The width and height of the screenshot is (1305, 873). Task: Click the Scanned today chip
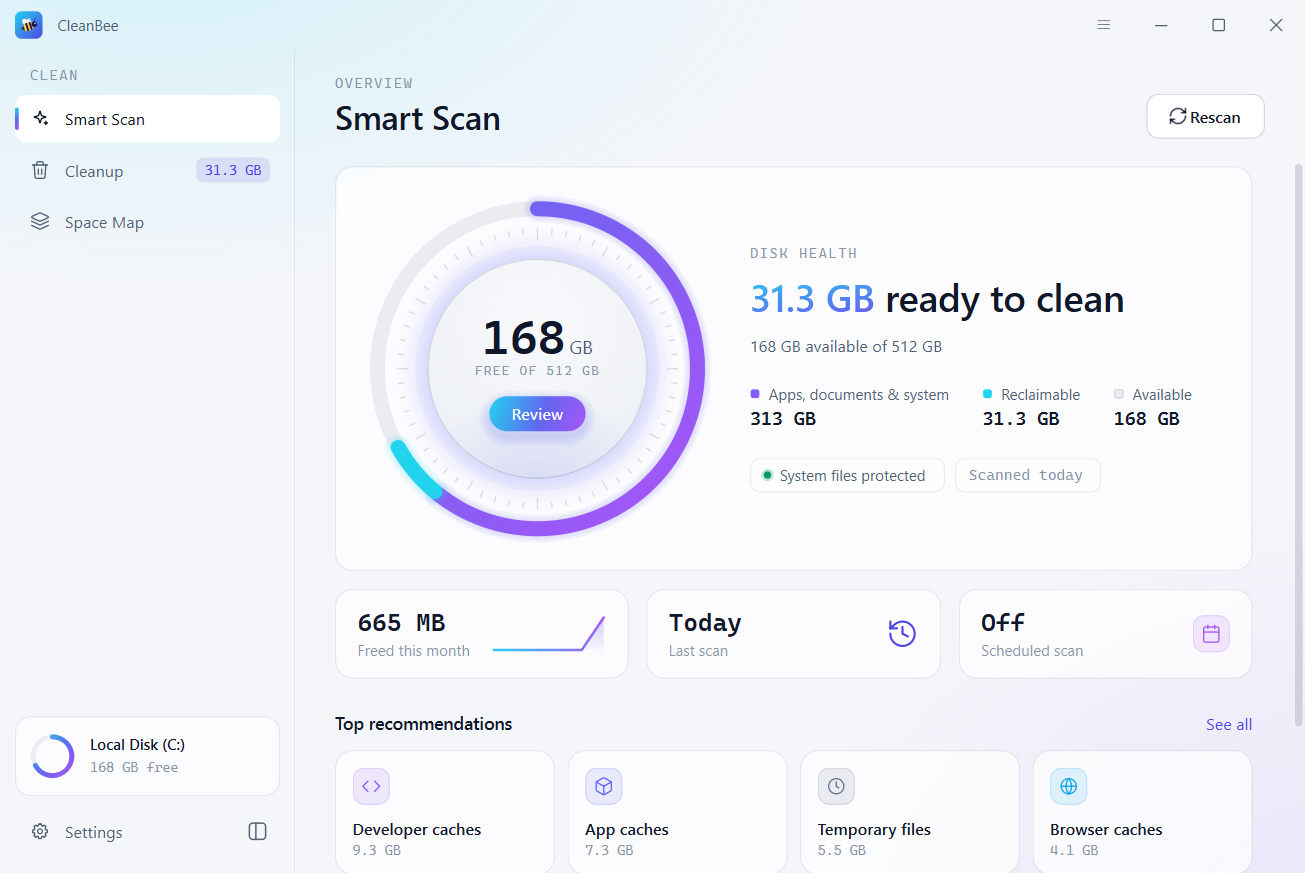pos(1027,475)
